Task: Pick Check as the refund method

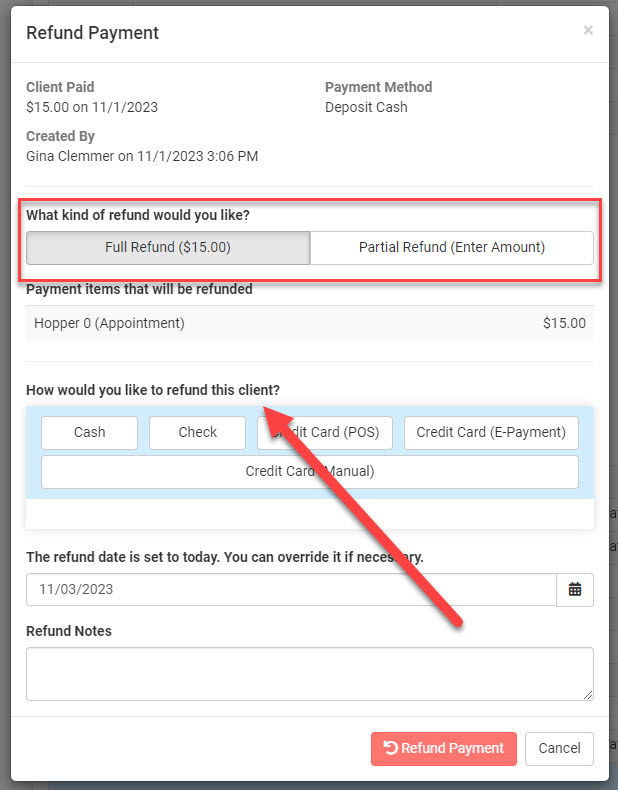Action: (197, 433)
